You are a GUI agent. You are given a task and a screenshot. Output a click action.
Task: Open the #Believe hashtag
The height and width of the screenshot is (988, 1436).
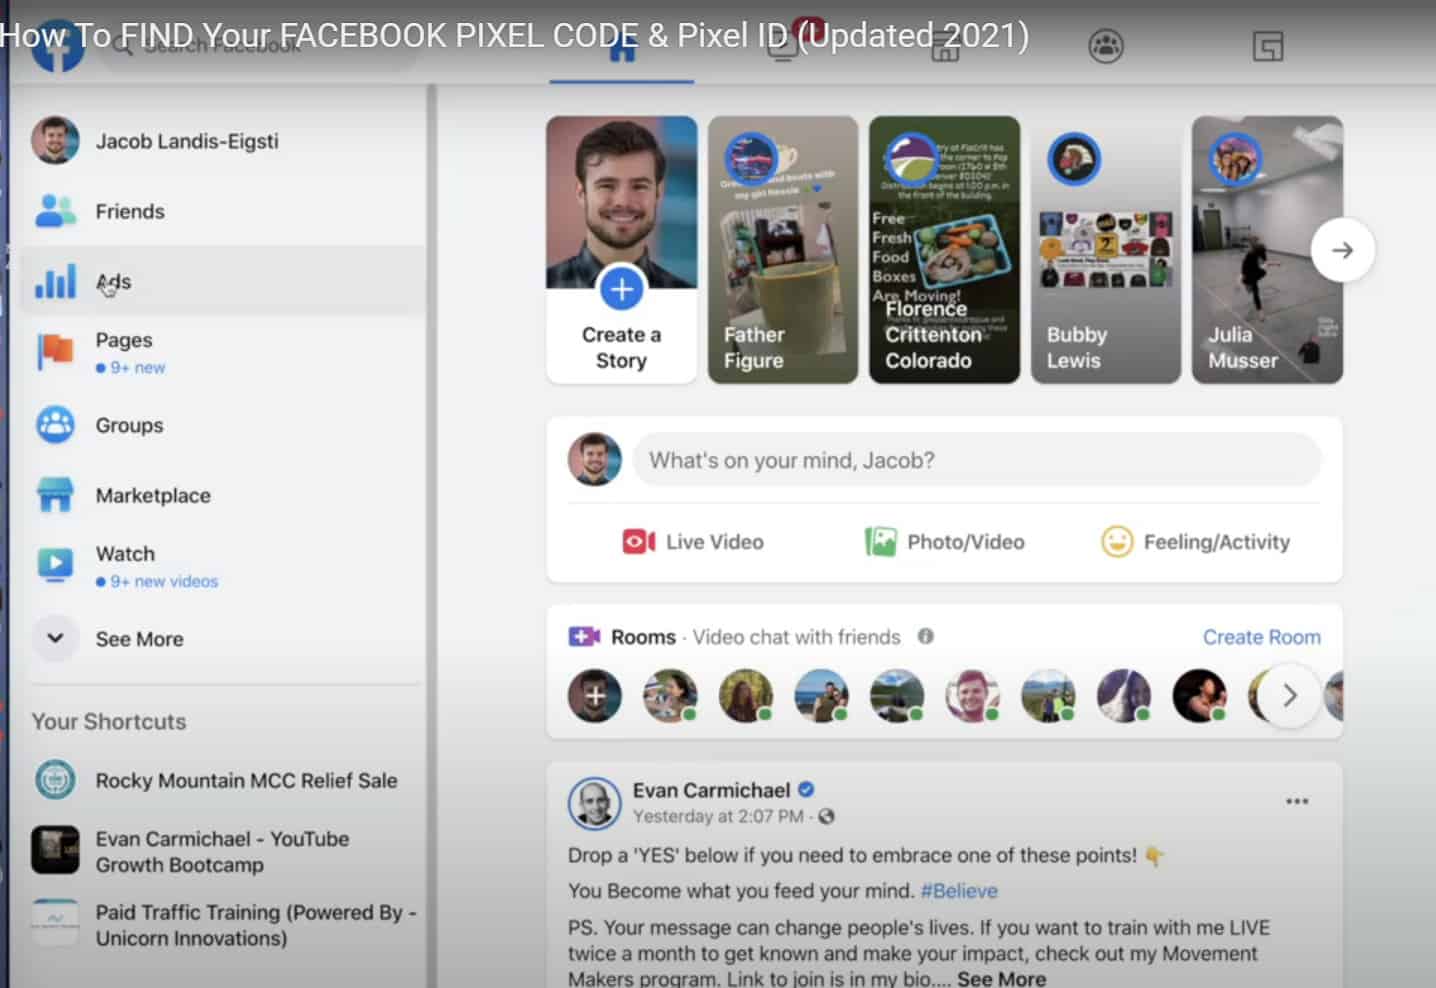959,890
